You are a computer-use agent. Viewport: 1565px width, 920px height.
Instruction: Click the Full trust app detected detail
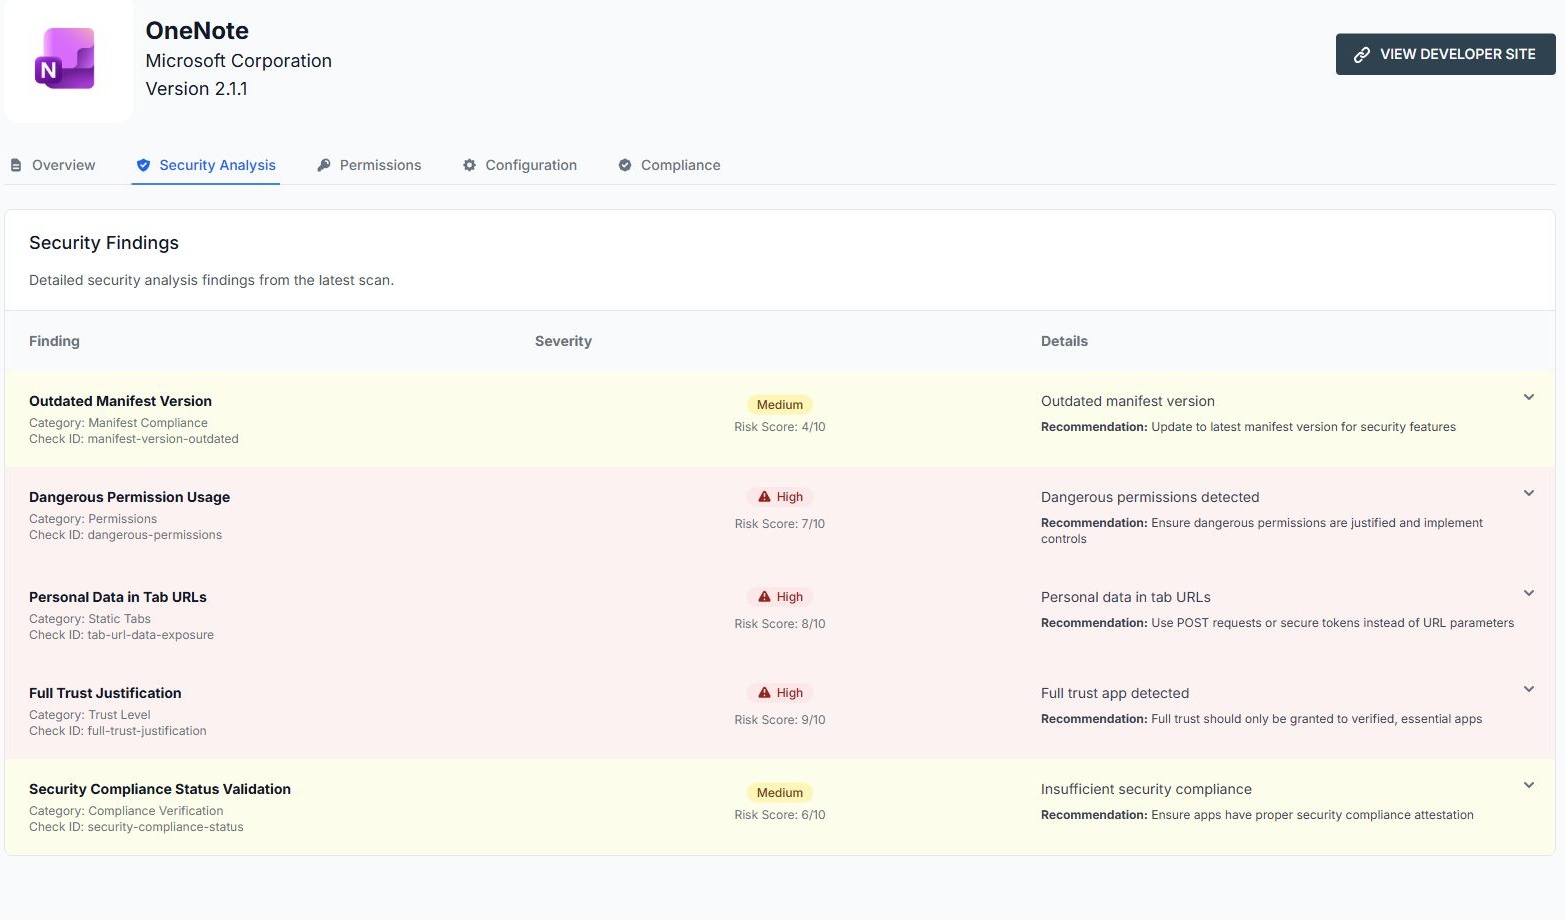(x=1115, y=693)
